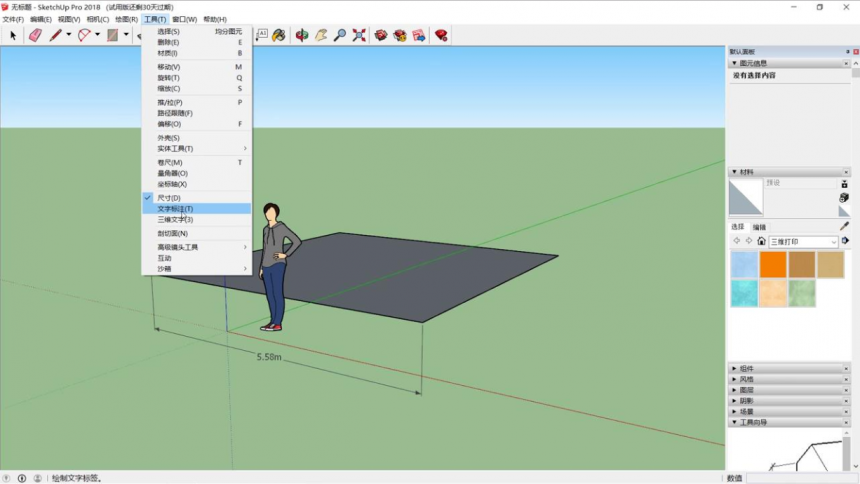Activate the Pencil line tool
Viewport: 860px width, 484px height.
coord(55,36)
